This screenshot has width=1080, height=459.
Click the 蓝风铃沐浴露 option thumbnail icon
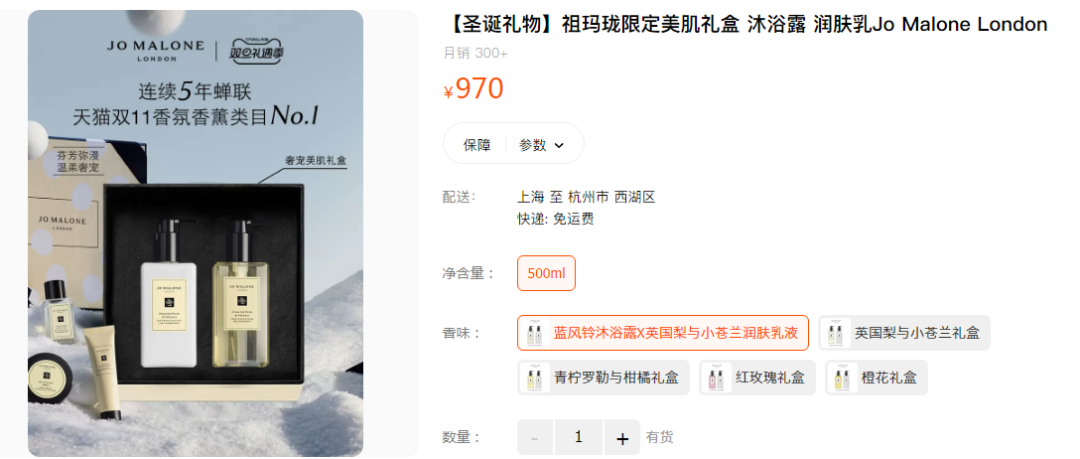(534, 334)
